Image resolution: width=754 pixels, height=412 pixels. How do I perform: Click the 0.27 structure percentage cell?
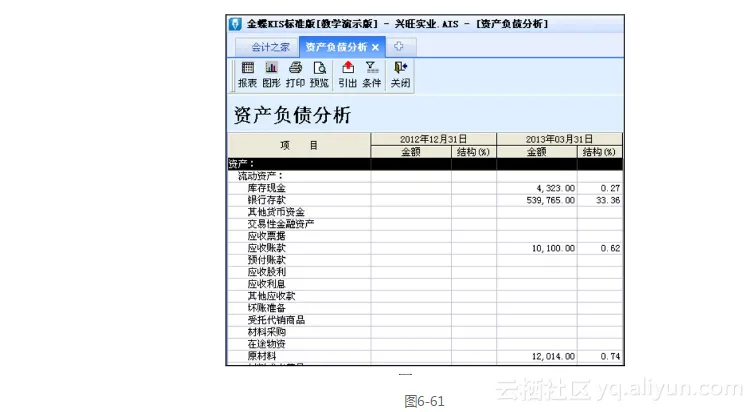pyautogui.click(x=599, y=188)
